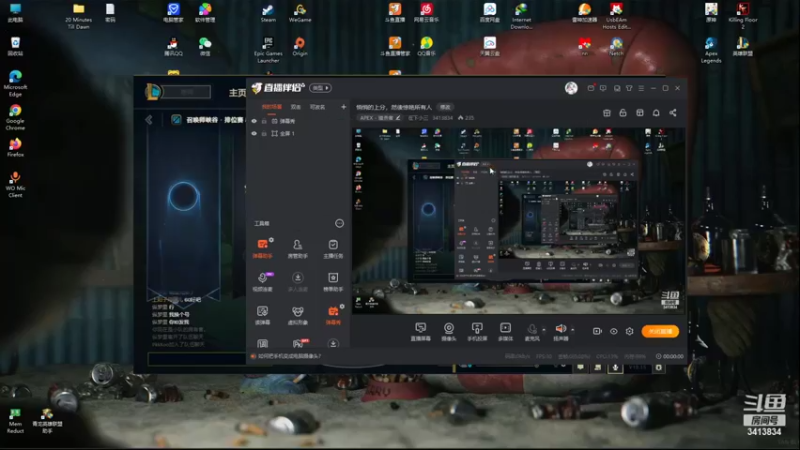Expand toolbox more options circle
This screenshot has width=800, height=450.
click(339, 223)
